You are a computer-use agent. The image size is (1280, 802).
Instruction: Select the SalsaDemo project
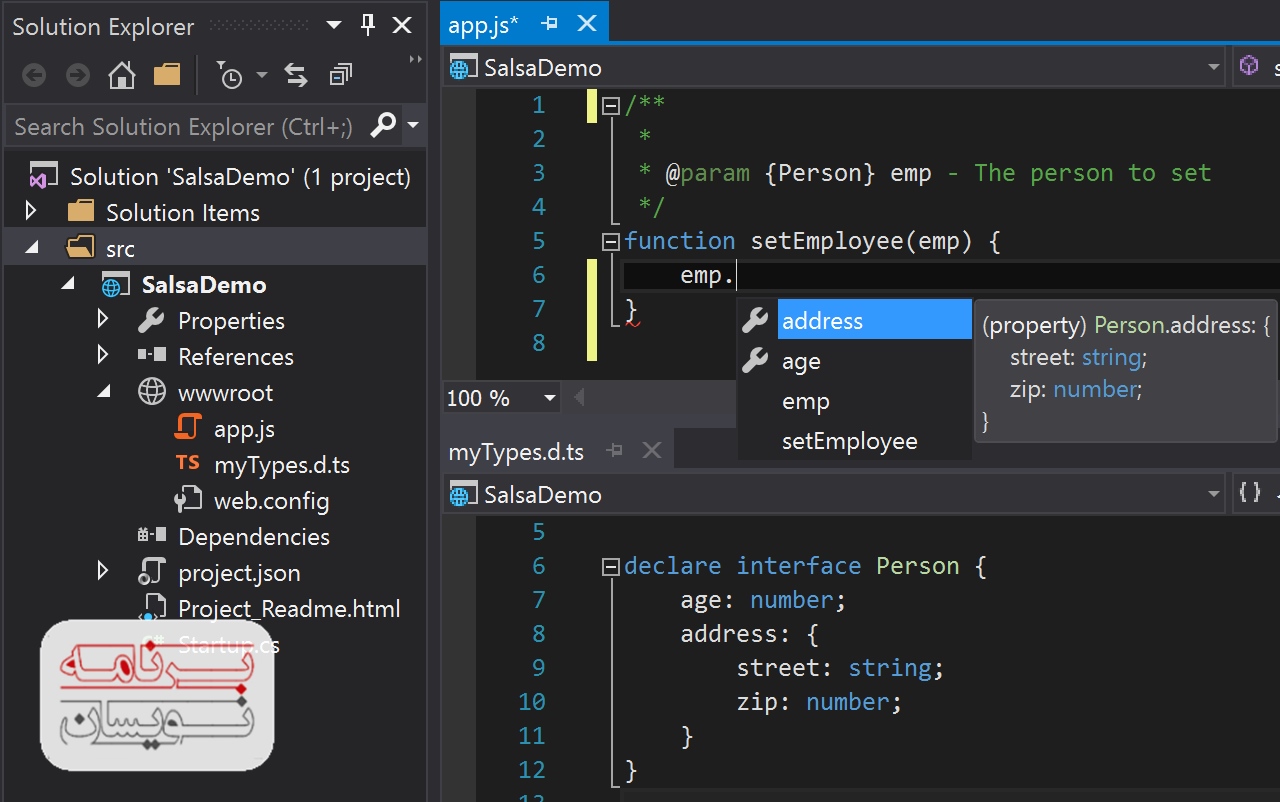coord(204,285)
